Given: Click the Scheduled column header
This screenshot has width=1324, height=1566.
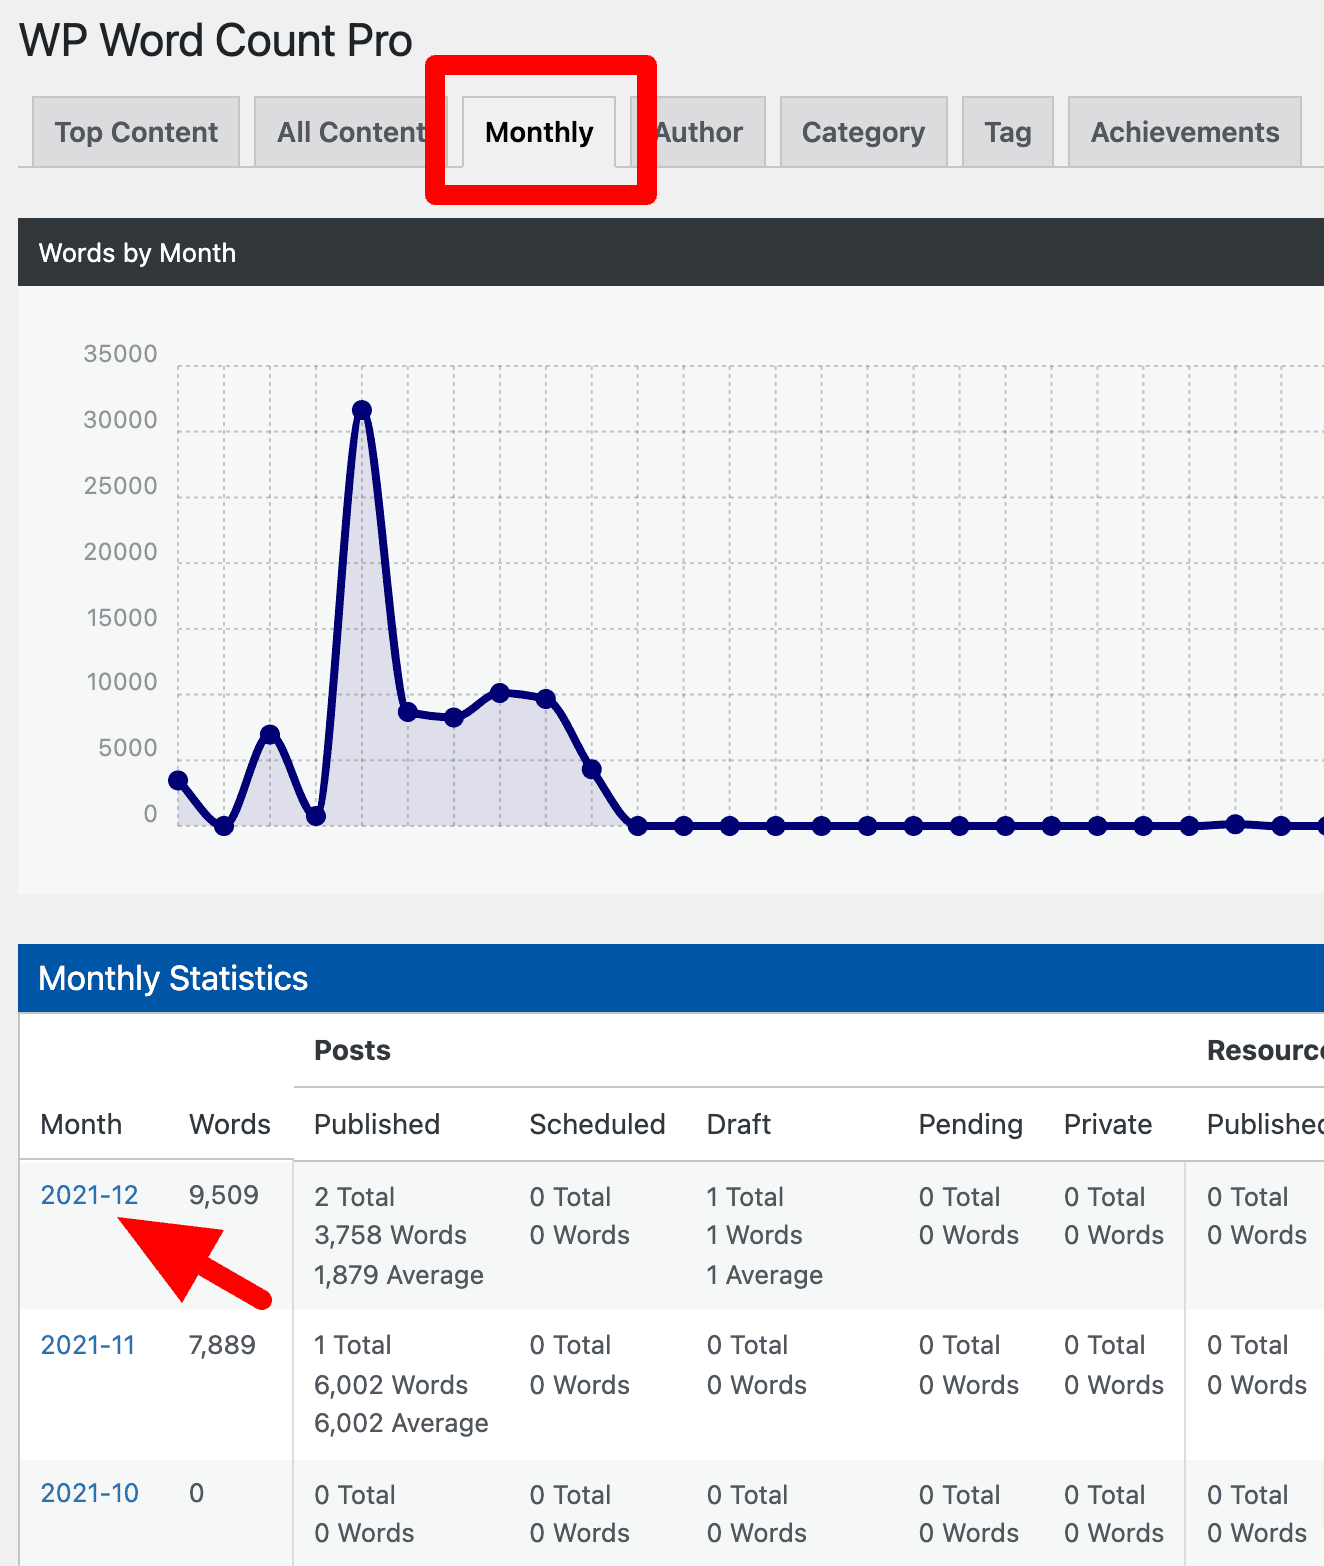Looking at the screenshot, I should [x=597, y=1124].
